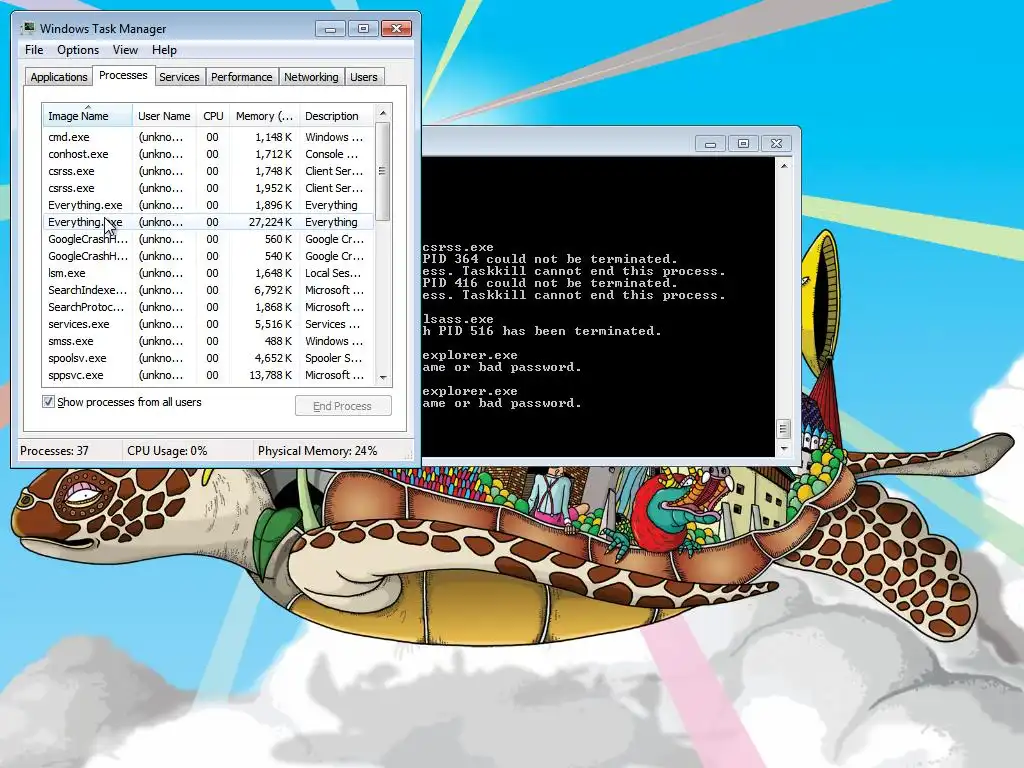Select csrss.exe row with 1,748 K
The image size is (1024, 768).
click(208, 171)
